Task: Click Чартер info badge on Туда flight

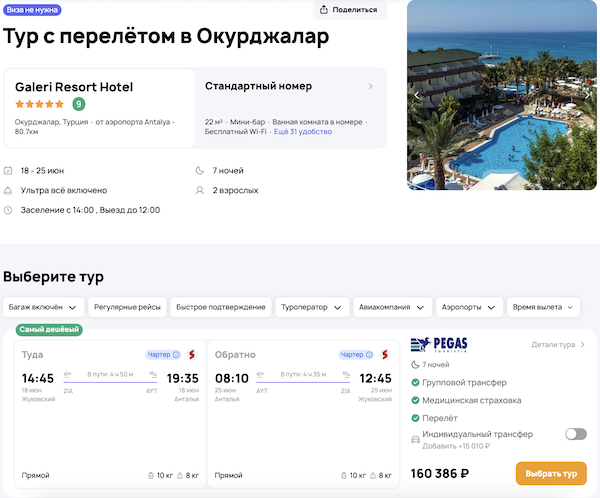Action: coord(163,354)
